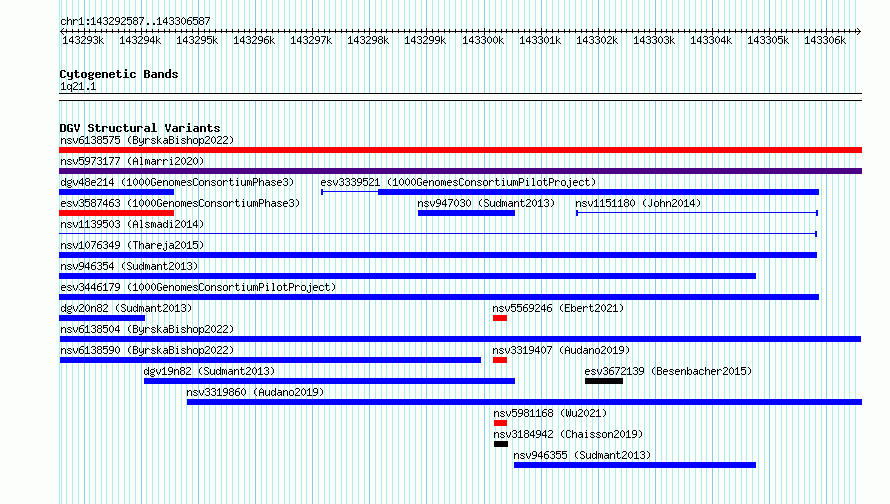Click the nsv947030 (Sudmant2013) label
Viewport: 890px width, 504px height.
(x=486, y=203)
